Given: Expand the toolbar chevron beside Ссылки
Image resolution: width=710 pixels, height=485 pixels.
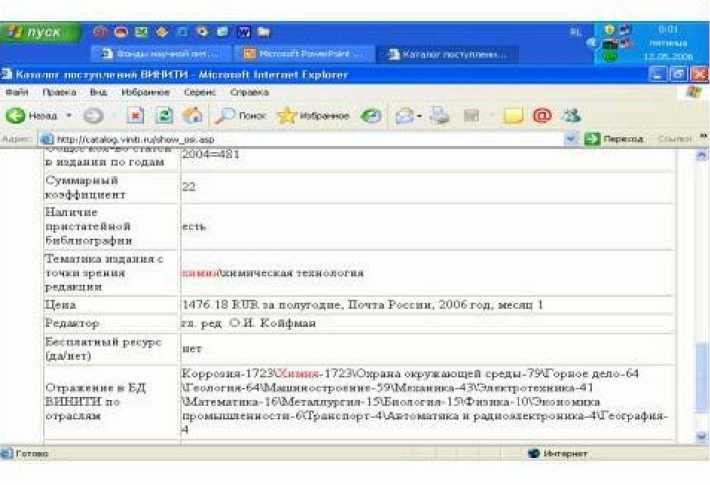Looking at the screenshot, I should point(703,136).
